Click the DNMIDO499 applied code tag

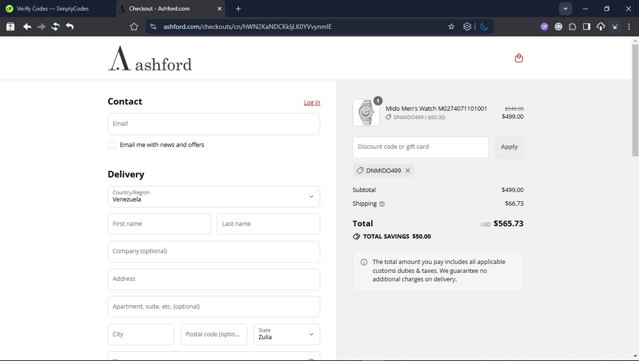tap(383, 171)
